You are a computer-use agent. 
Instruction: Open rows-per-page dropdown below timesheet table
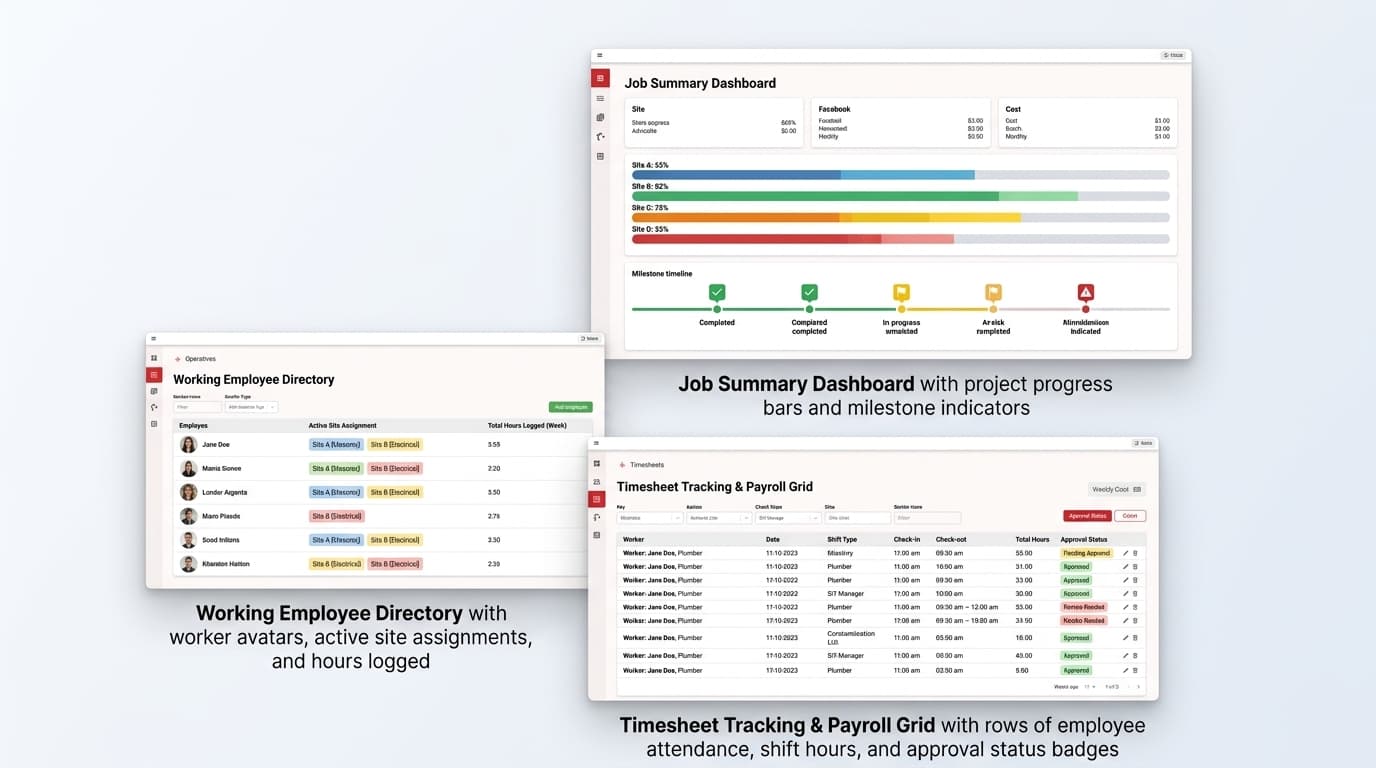1090,687
